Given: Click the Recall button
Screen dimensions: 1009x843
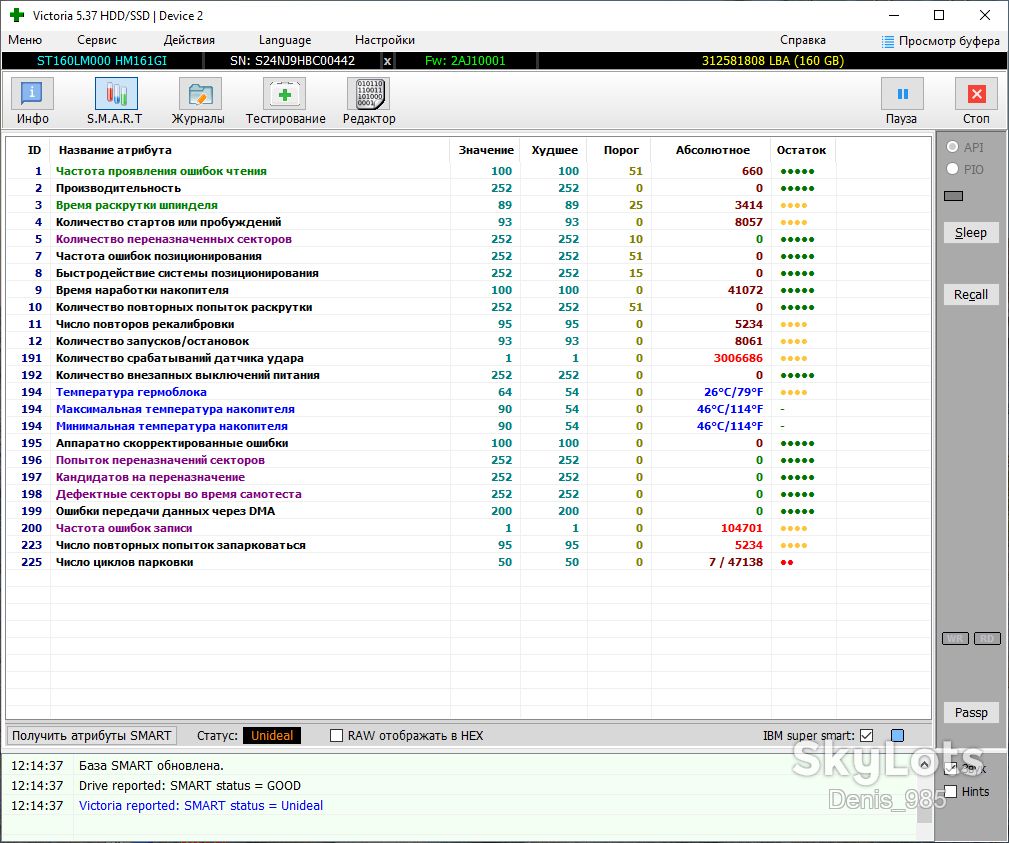Looking at the screenshot, I should click(x=970, y=294).
